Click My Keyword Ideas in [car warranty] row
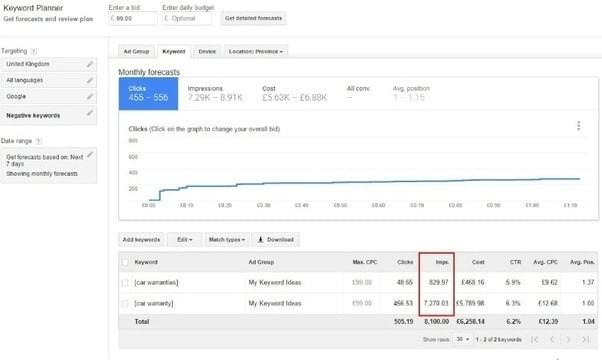Screen dimensions: 602x360 275,304
